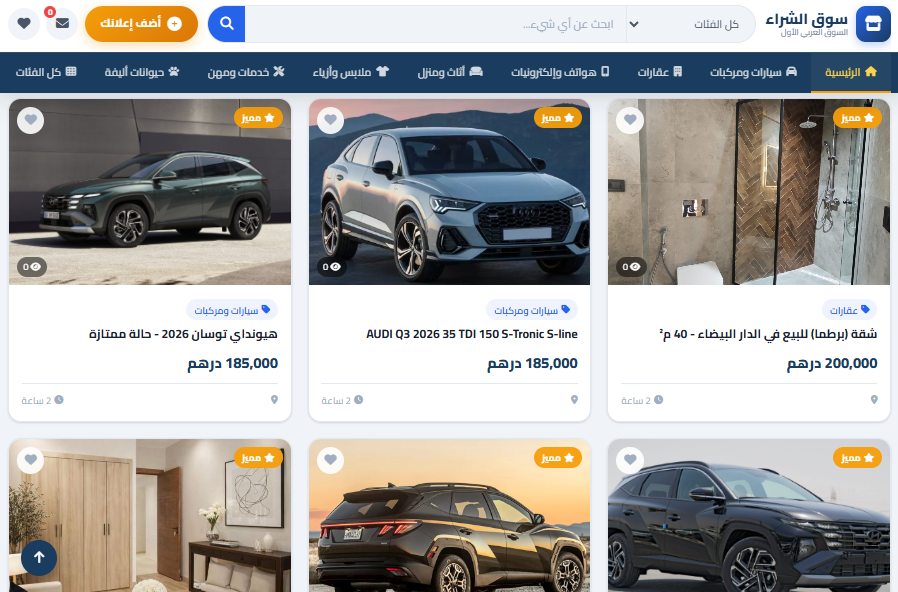The height and width of the screenshot is (592, 898).
Task: Select الرئيسية home tab
Action: coord(850,72)
